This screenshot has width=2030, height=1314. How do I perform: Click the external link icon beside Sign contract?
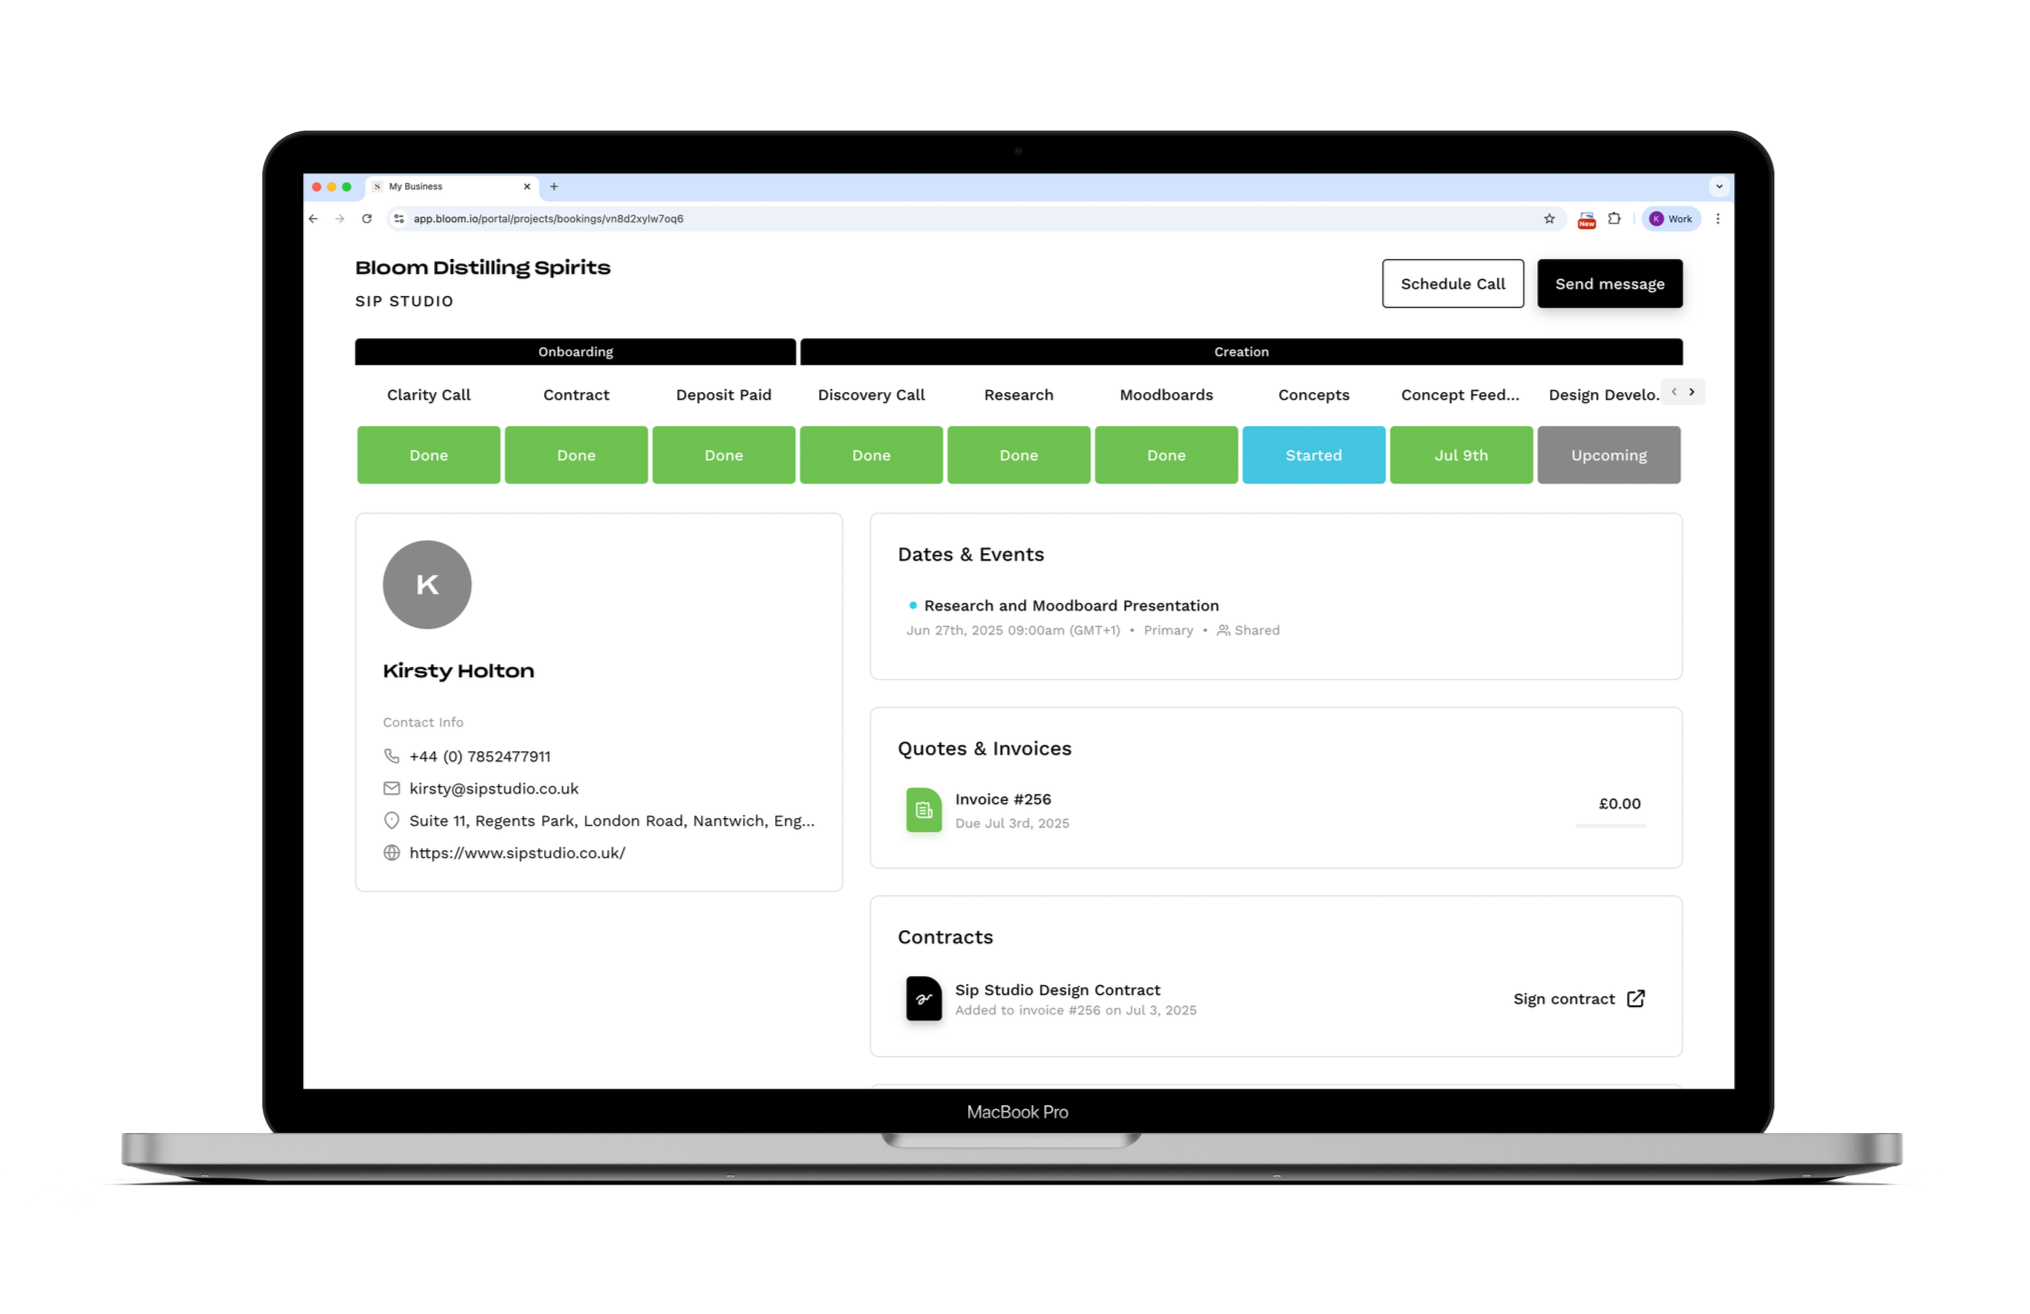click(1636, 998)
